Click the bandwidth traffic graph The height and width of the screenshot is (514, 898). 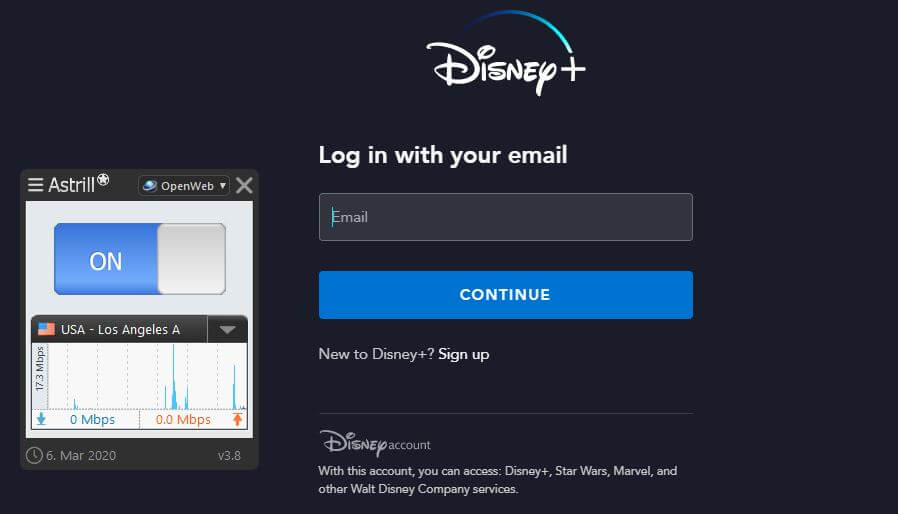[x=147, y=376]
